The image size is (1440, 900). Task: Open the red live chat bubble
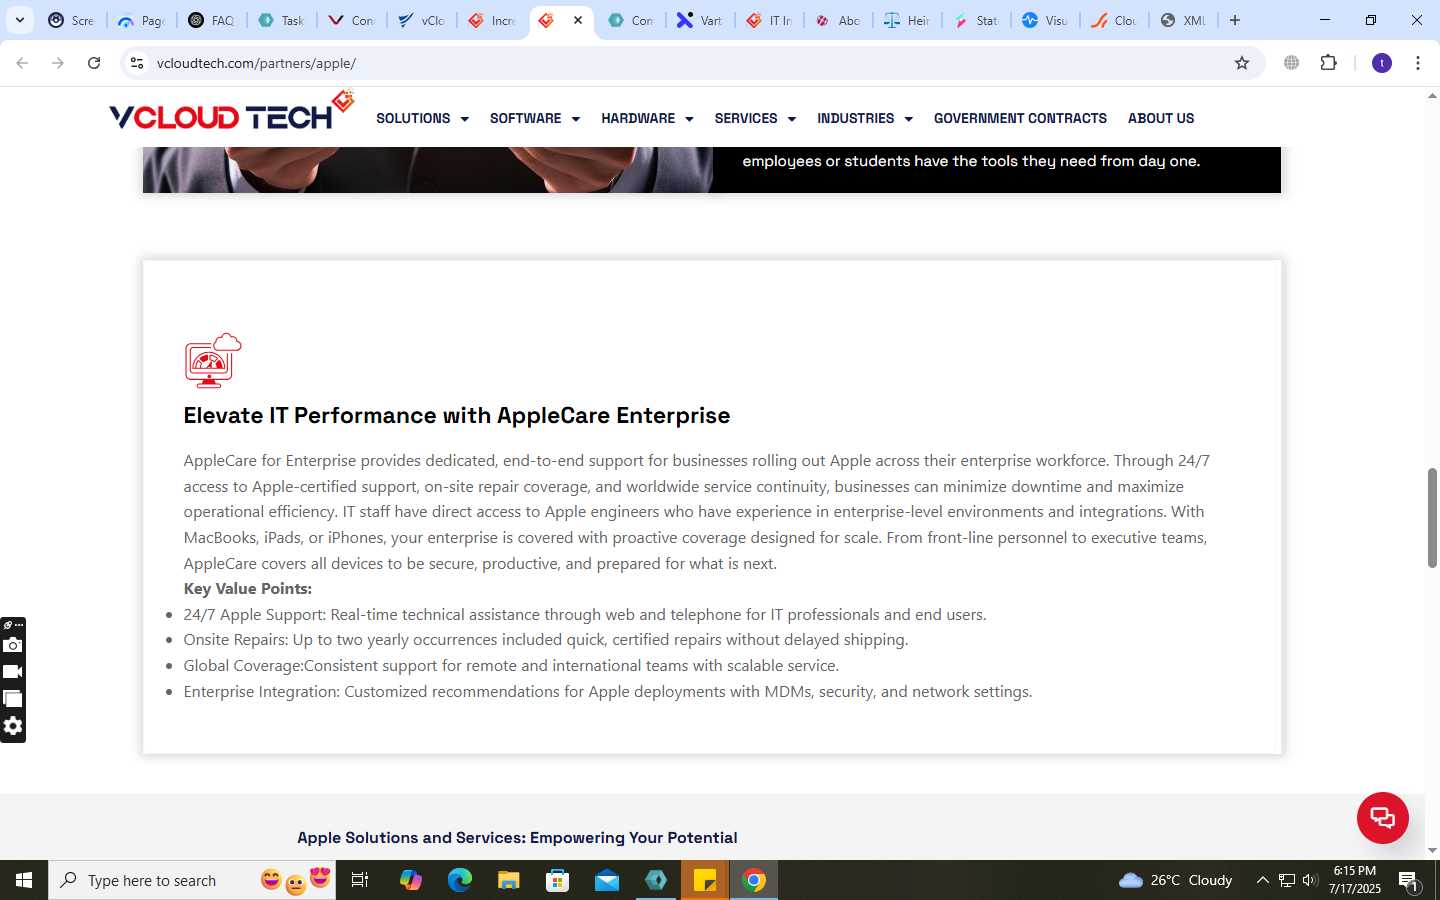tap(1382, 817)
